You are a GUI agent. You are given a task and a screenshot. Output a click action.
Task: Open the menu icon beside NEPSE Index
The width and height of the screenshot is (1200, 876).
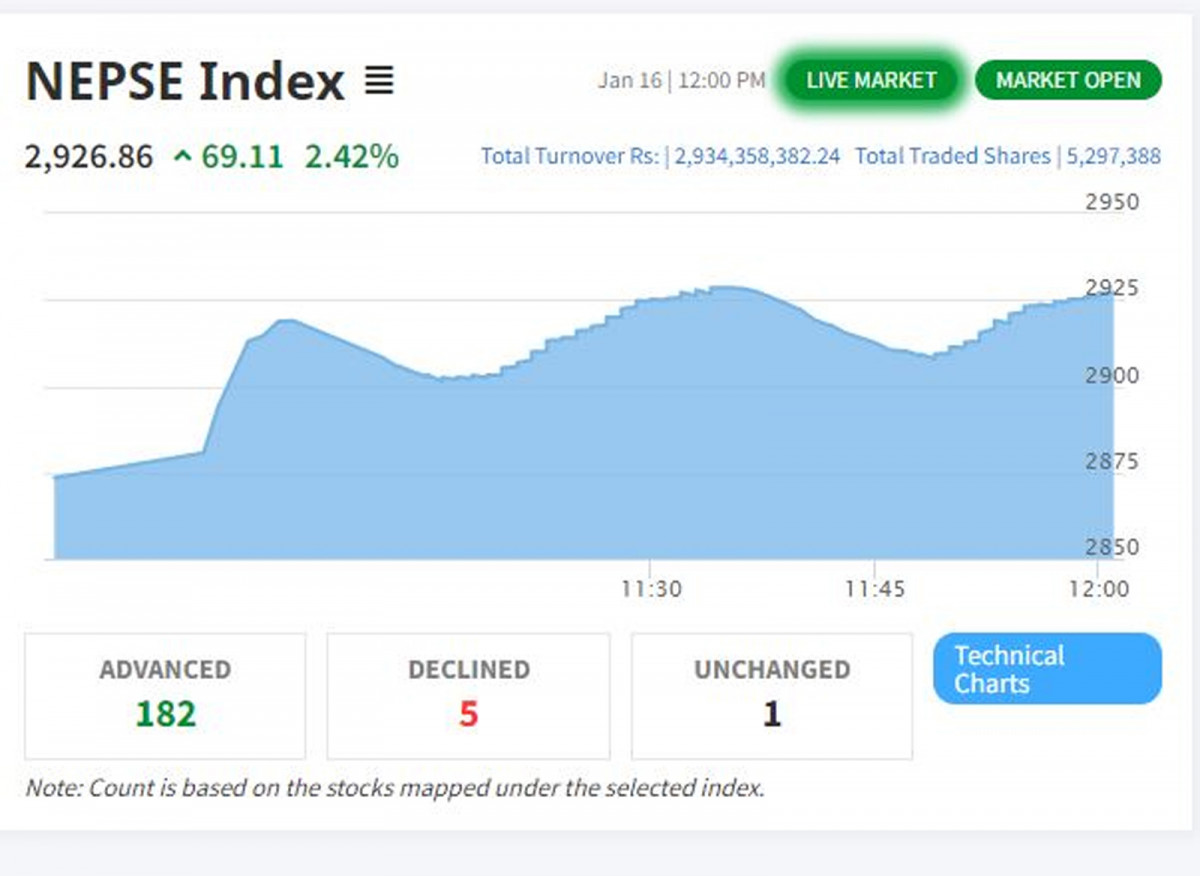(379, 81)
